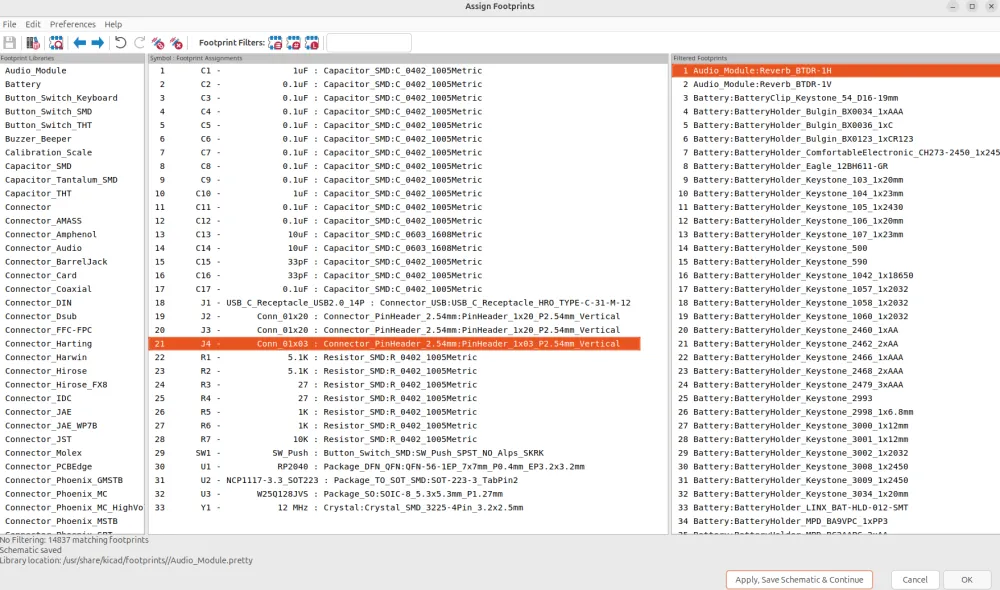
Task: Click the automatic footprint association icon
Action: click(158, 43)
